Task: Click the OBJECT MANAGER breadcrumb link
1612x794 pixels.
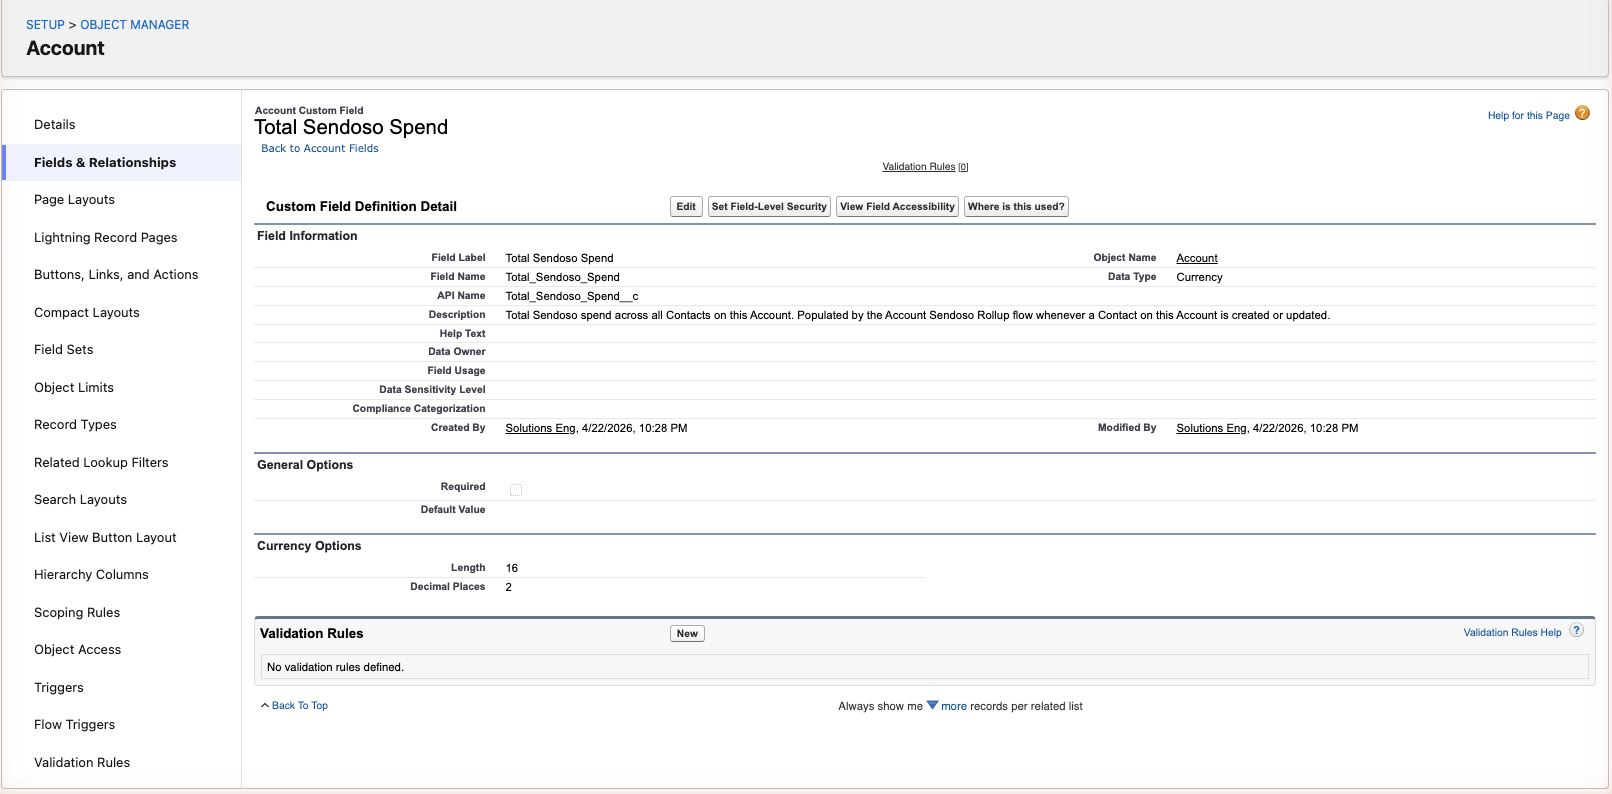Action: click(x=135, y=25)
